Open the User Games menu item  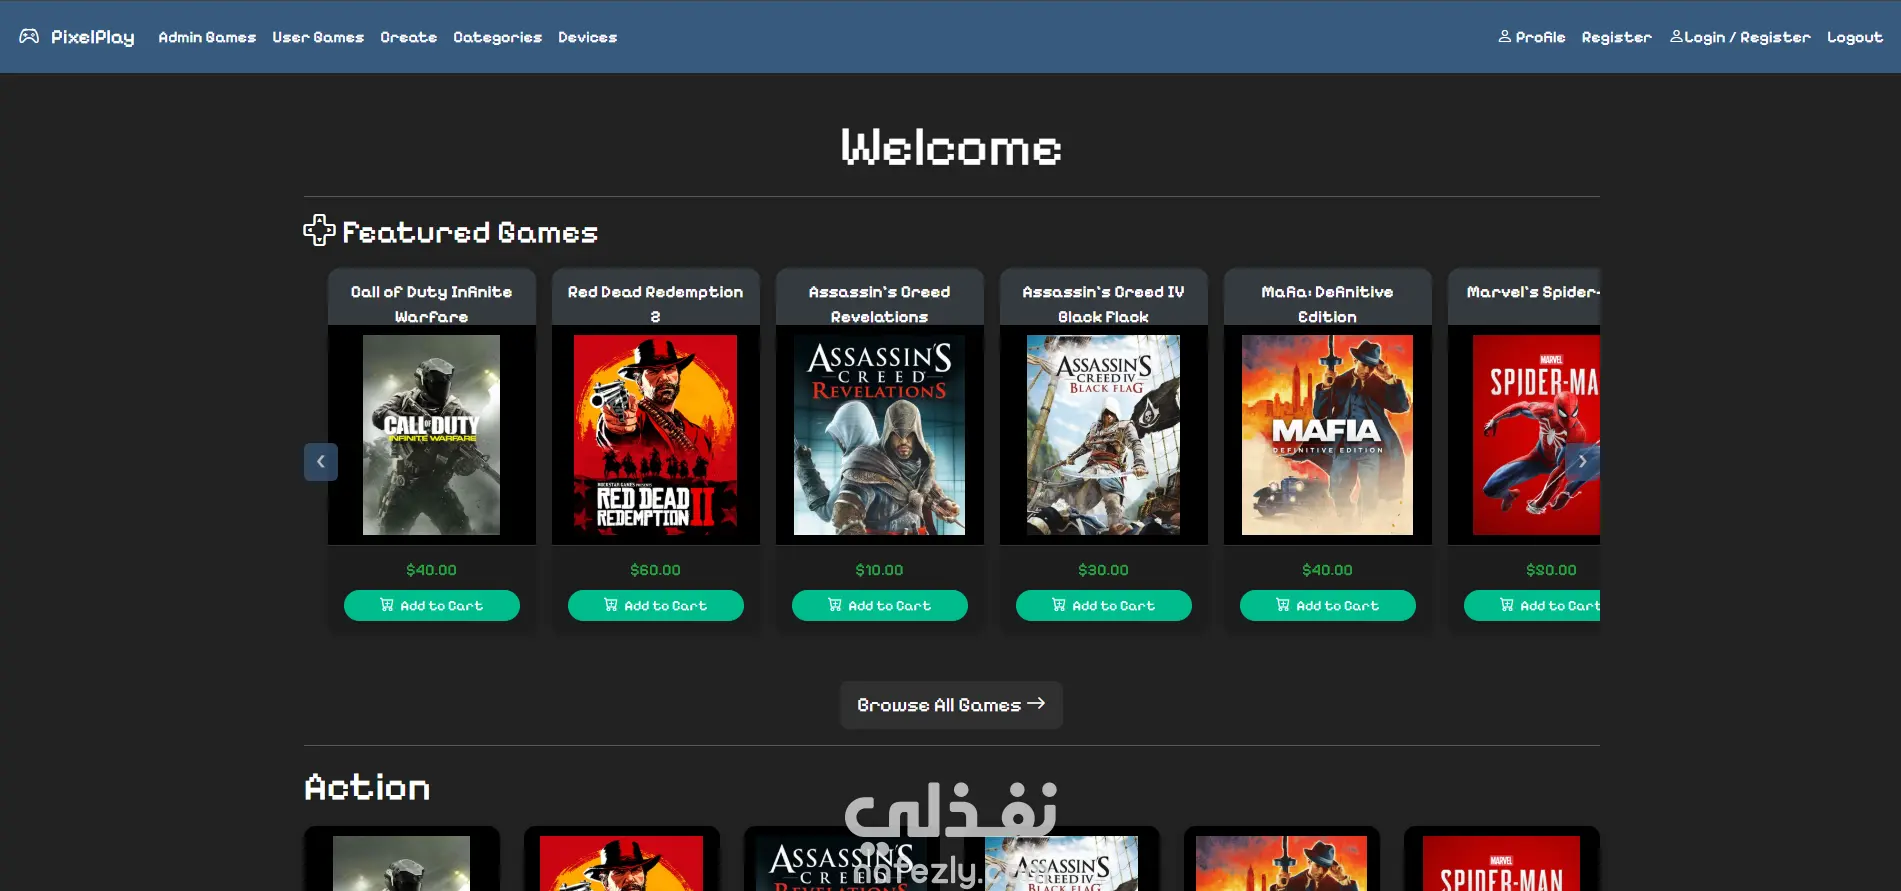tap(318, 37)
